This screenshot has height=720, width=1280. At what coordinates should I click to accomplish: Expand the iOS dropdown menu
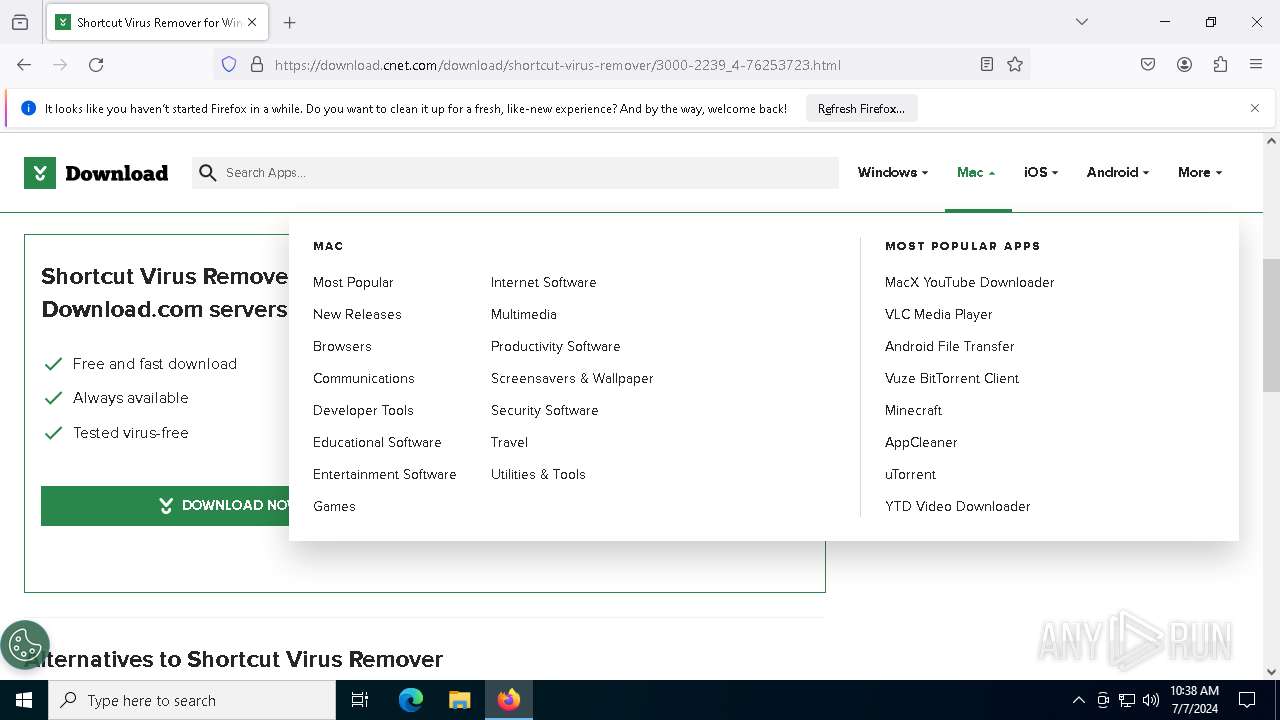pos(1041,172)
